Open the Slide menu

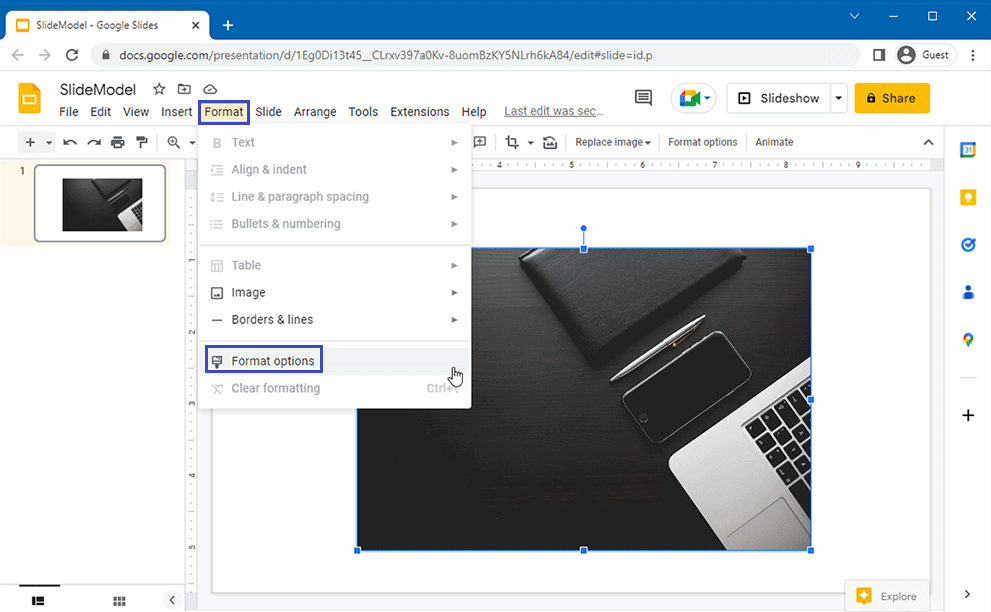(x=268, y=112)
